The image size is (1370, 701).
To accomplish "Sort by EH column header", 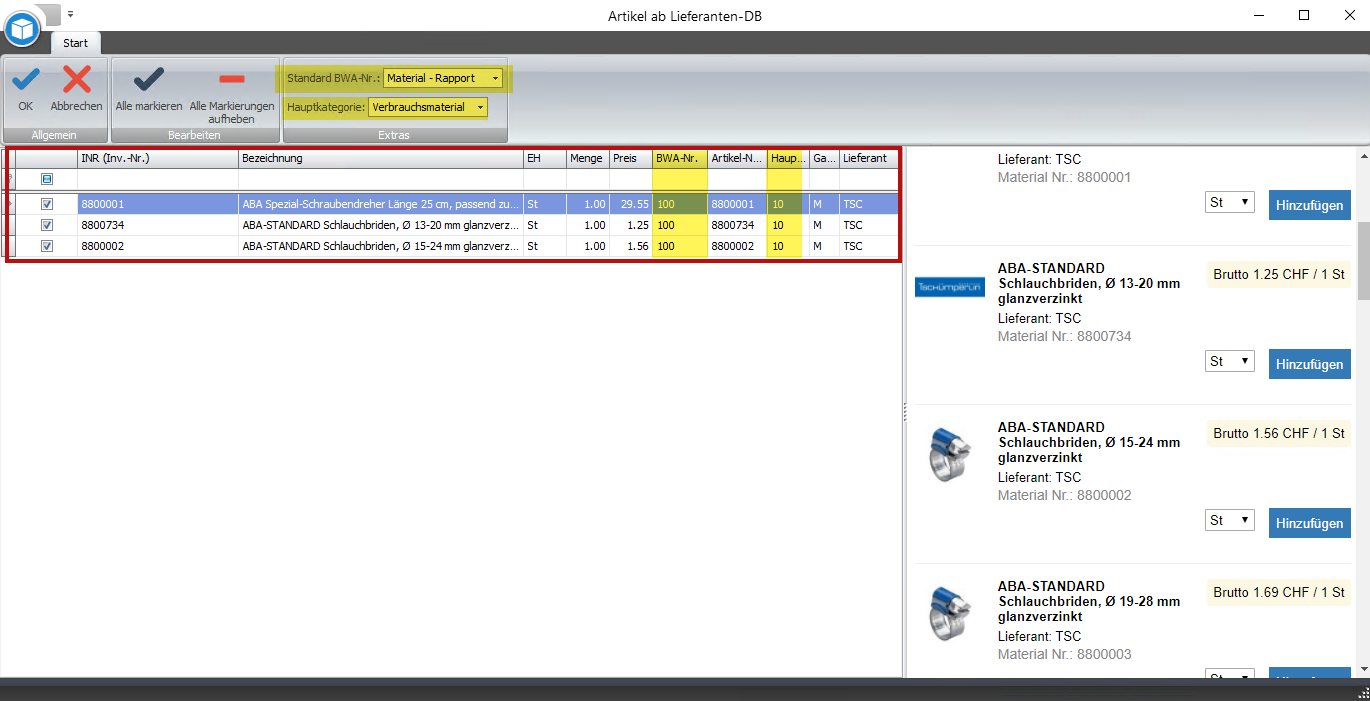I will click(x=545, y=158).
